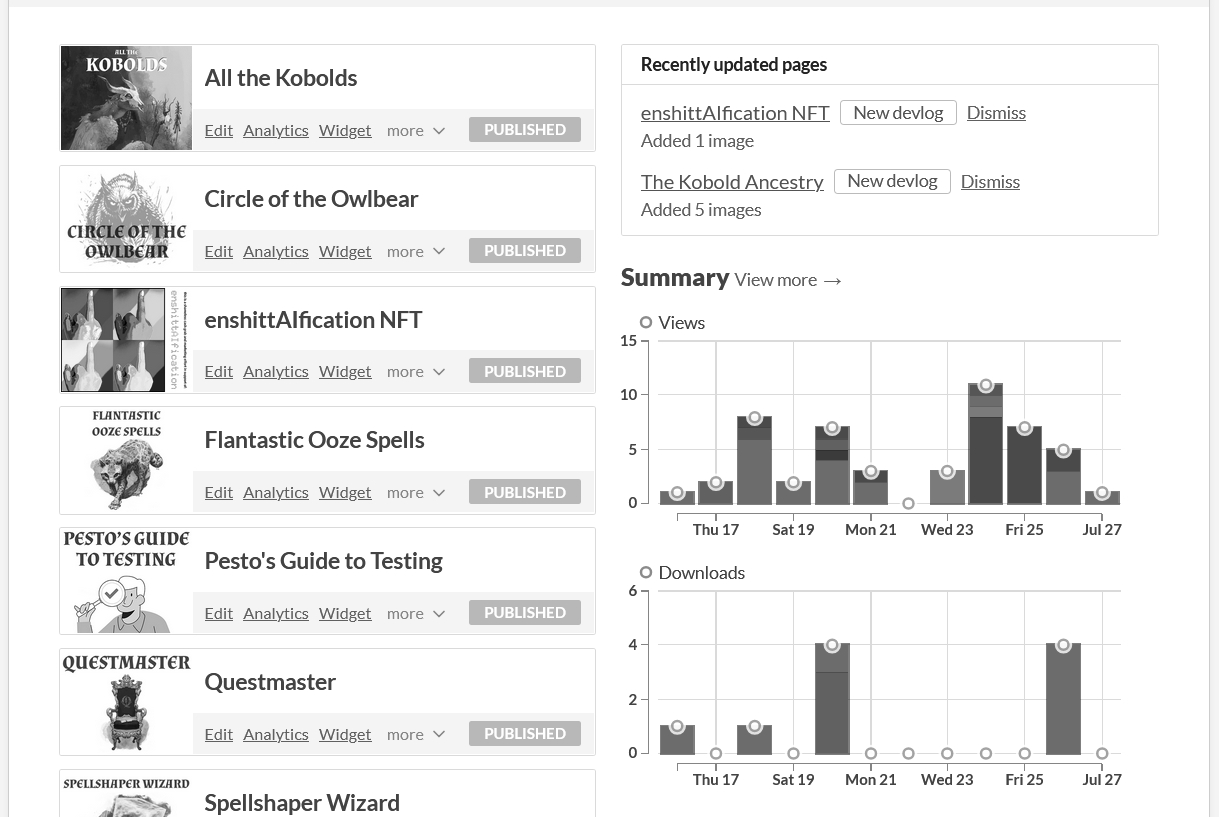Click the PUBLISHED badge for Questmaster
The image size is (1219, 817).
click(x=524, y=734)
